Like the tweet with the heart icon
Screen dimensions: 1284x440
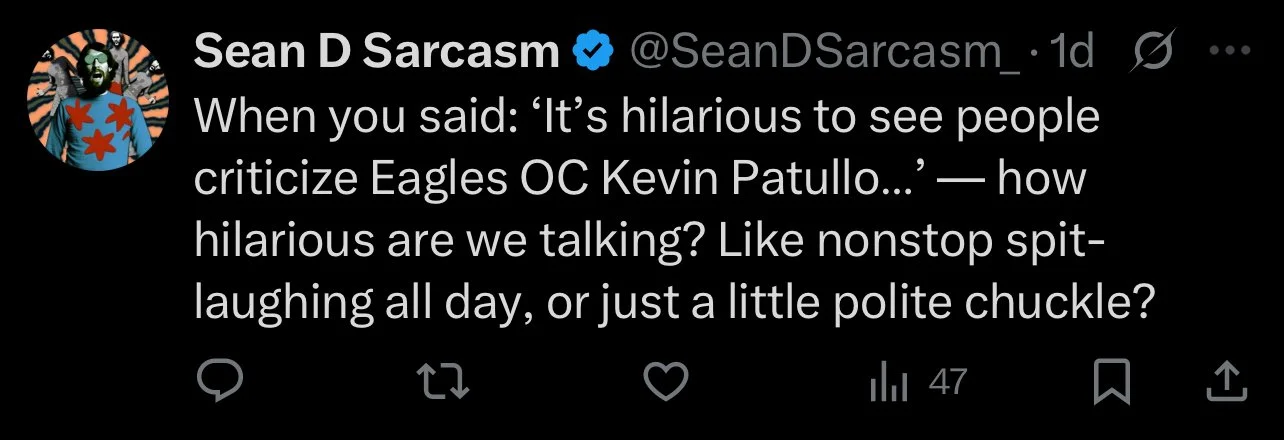(x=665, y=382)
